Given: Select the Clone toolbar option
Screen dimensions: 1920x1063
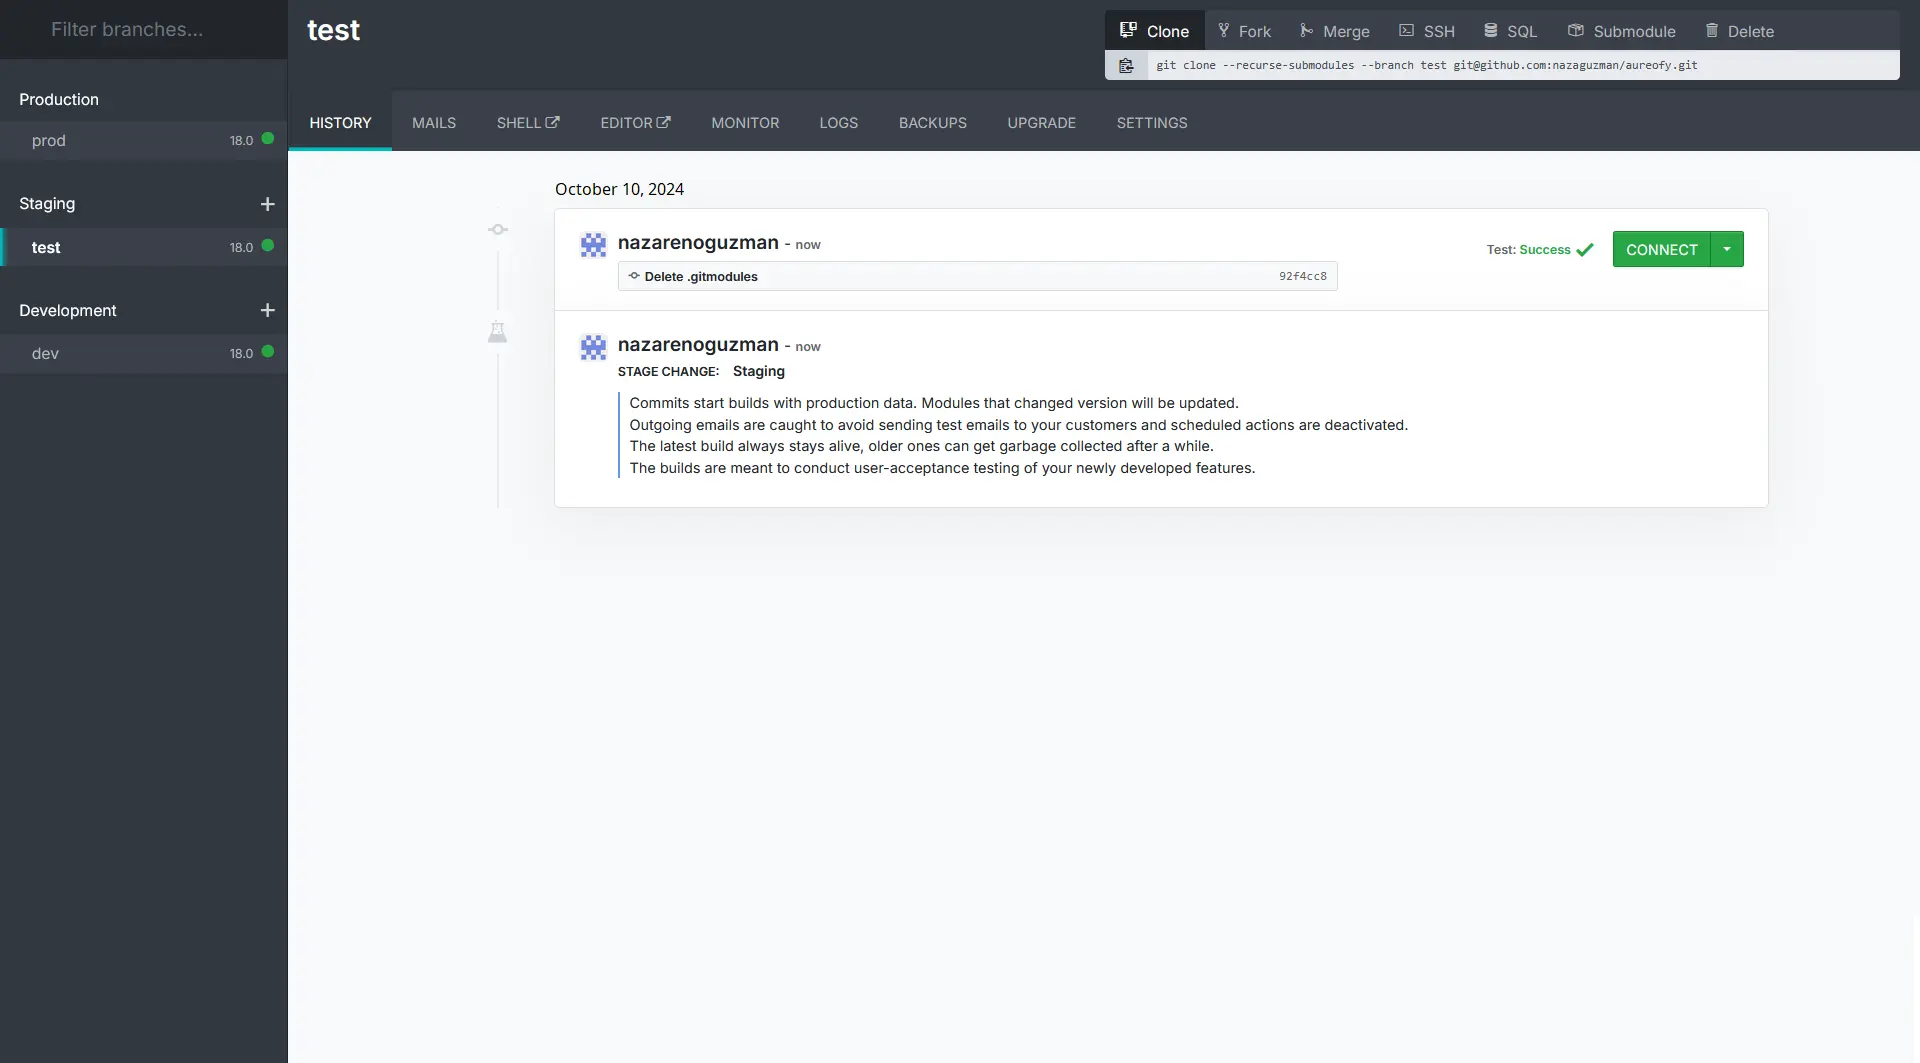Looking at the screenshot, I should (1154, 31).
